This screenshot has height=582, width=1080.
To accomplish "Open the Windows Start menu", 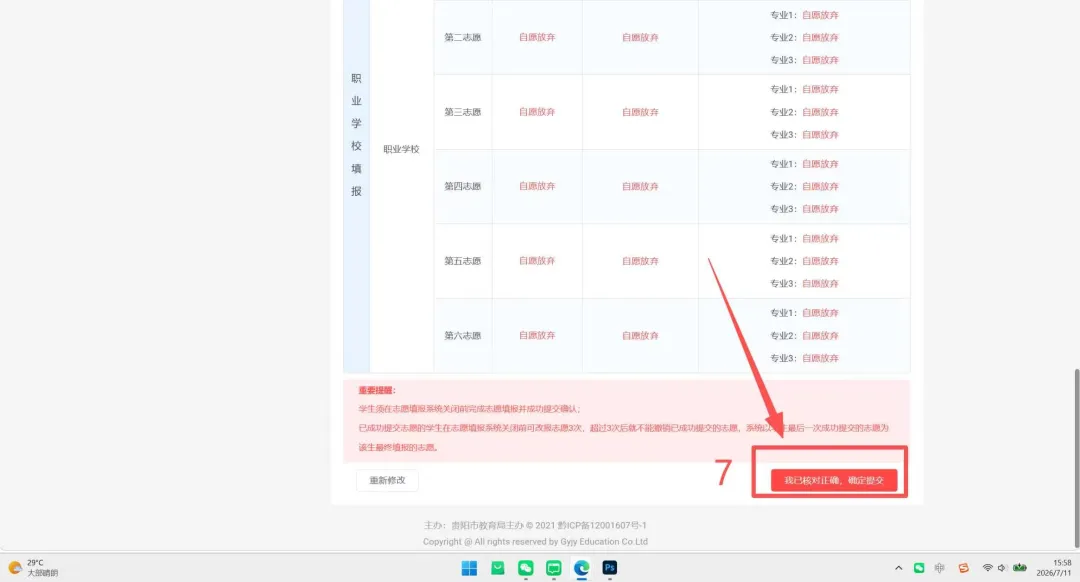I will click(x=469, y=568).
